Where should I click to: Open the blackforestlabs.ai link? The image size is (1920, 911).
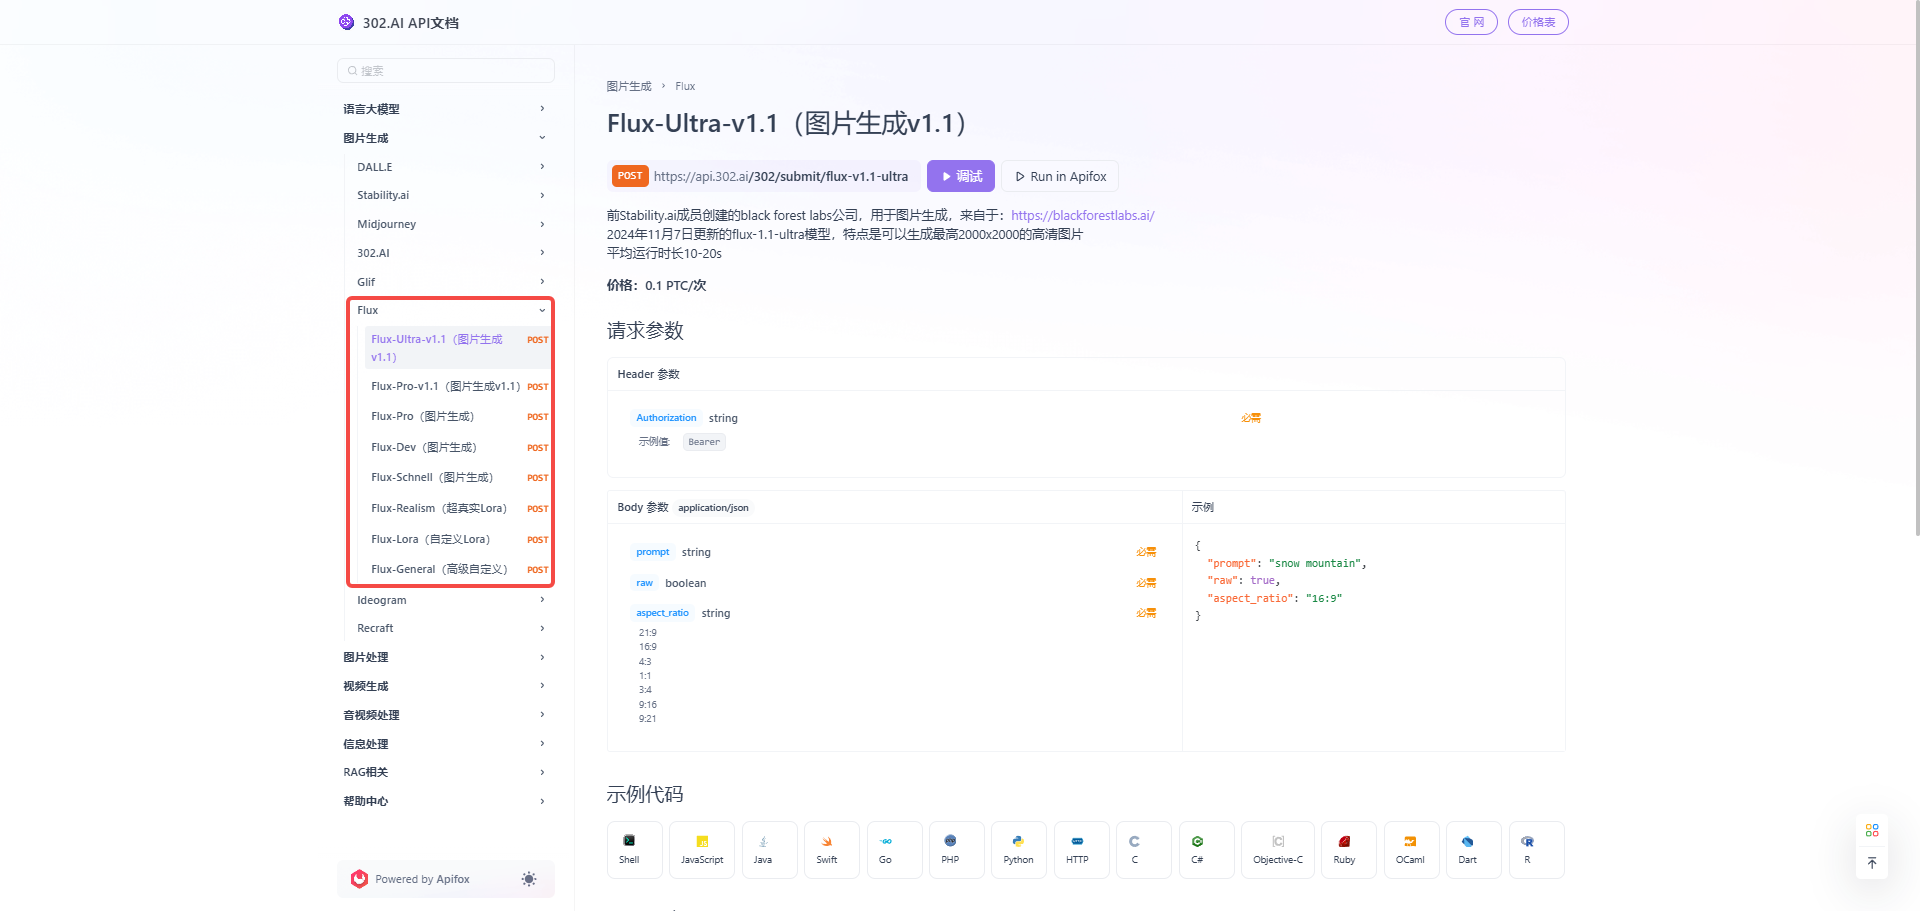tap(1082, 215)
